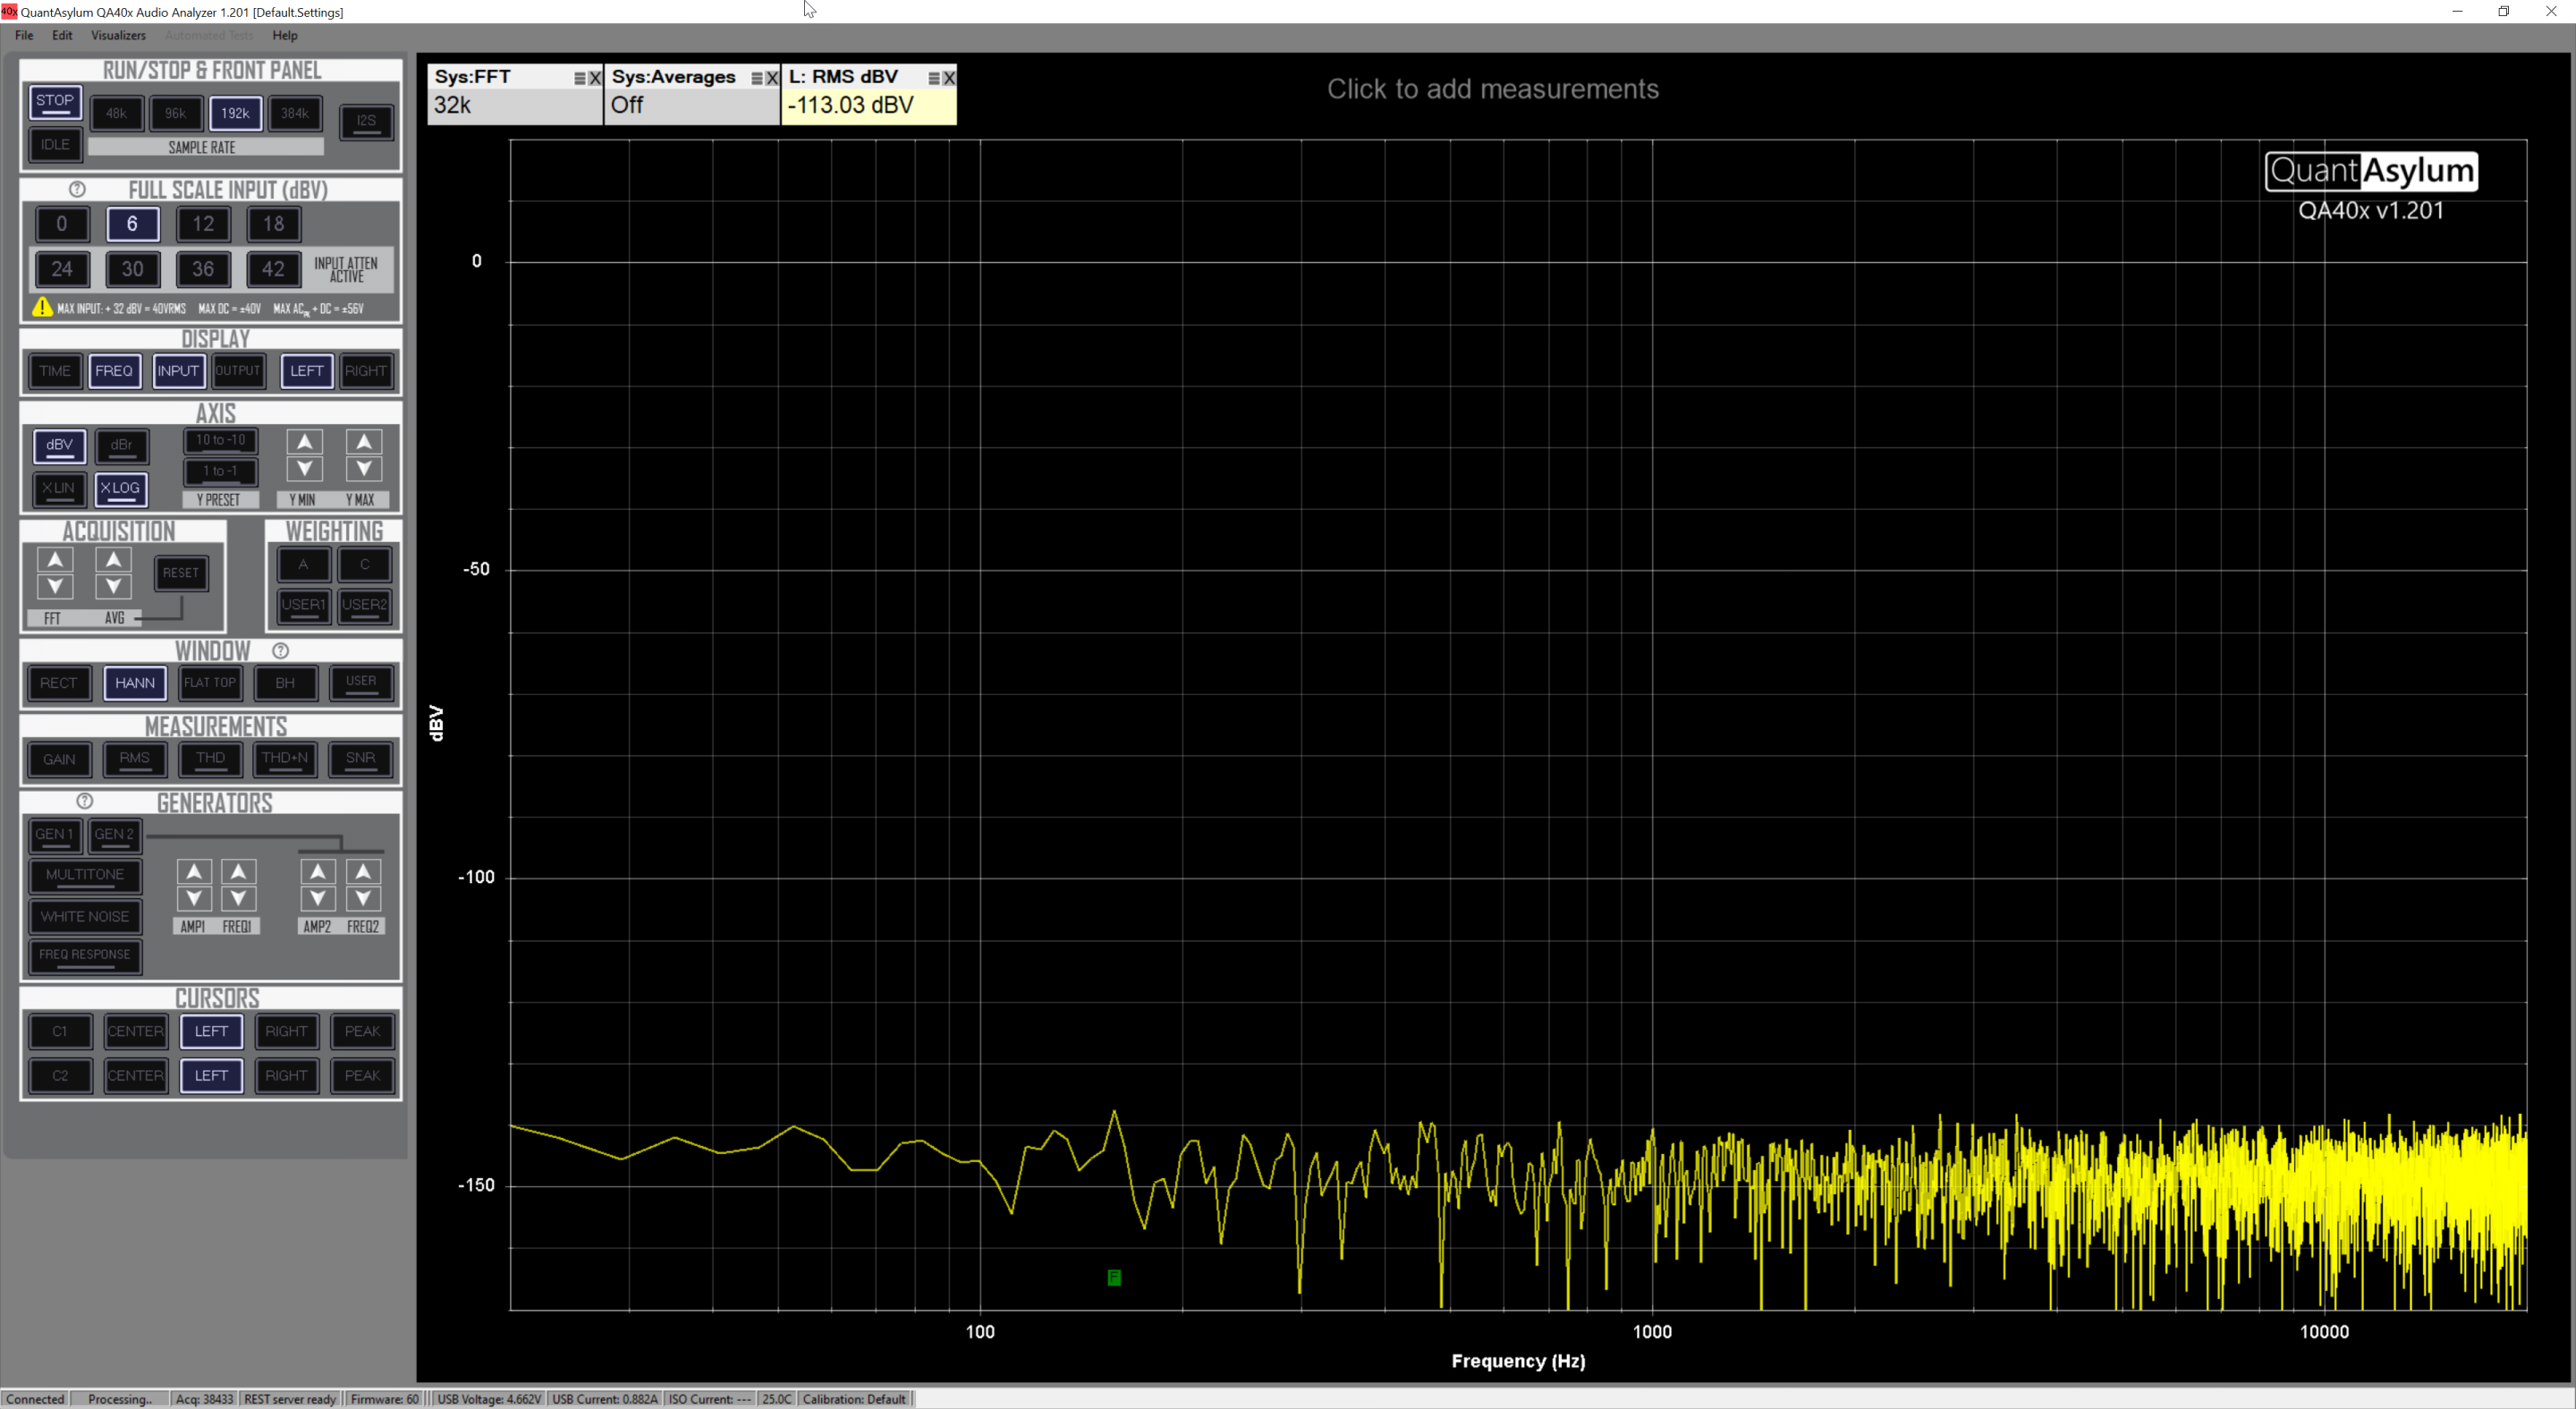Select BH window
The width and height of the screenshot is (2576, 1409).
click(x=286, y=683)
